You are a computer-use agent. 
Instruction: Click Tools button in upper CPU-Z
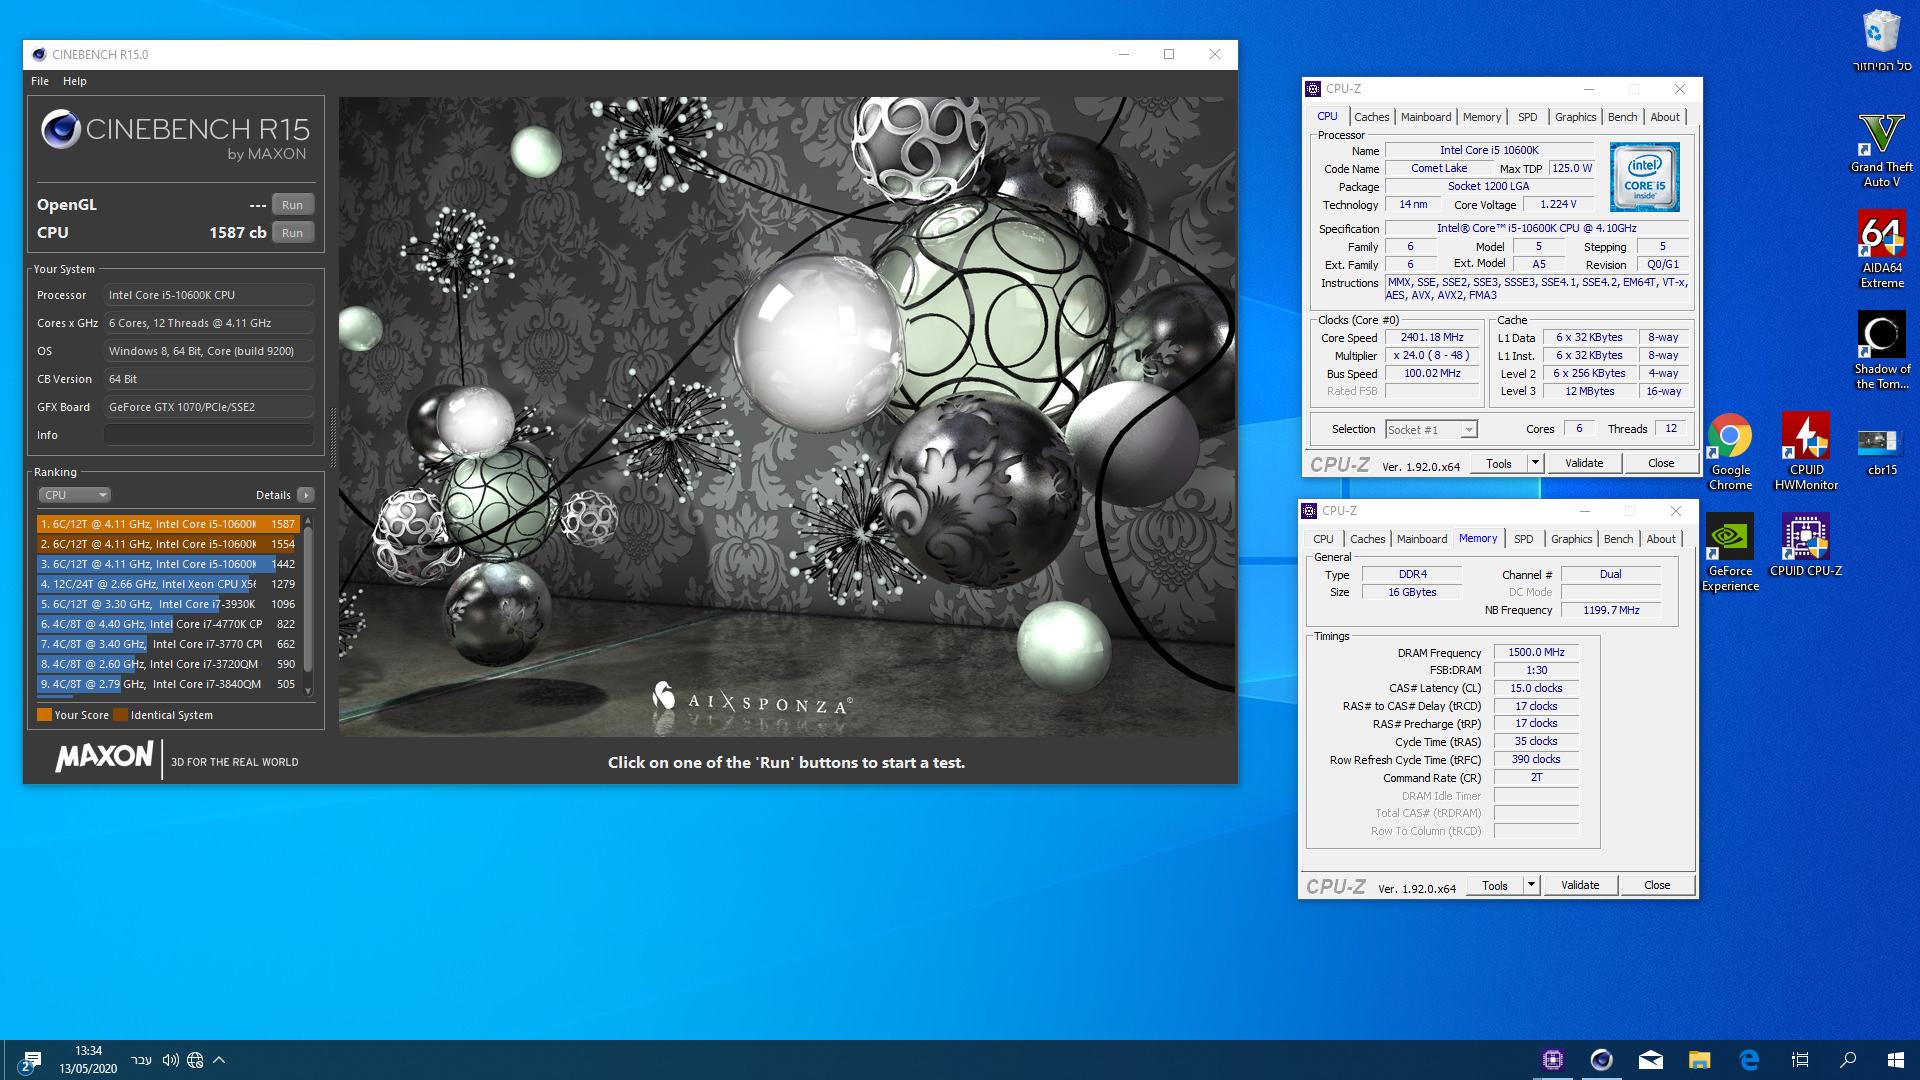point(1498,463)
